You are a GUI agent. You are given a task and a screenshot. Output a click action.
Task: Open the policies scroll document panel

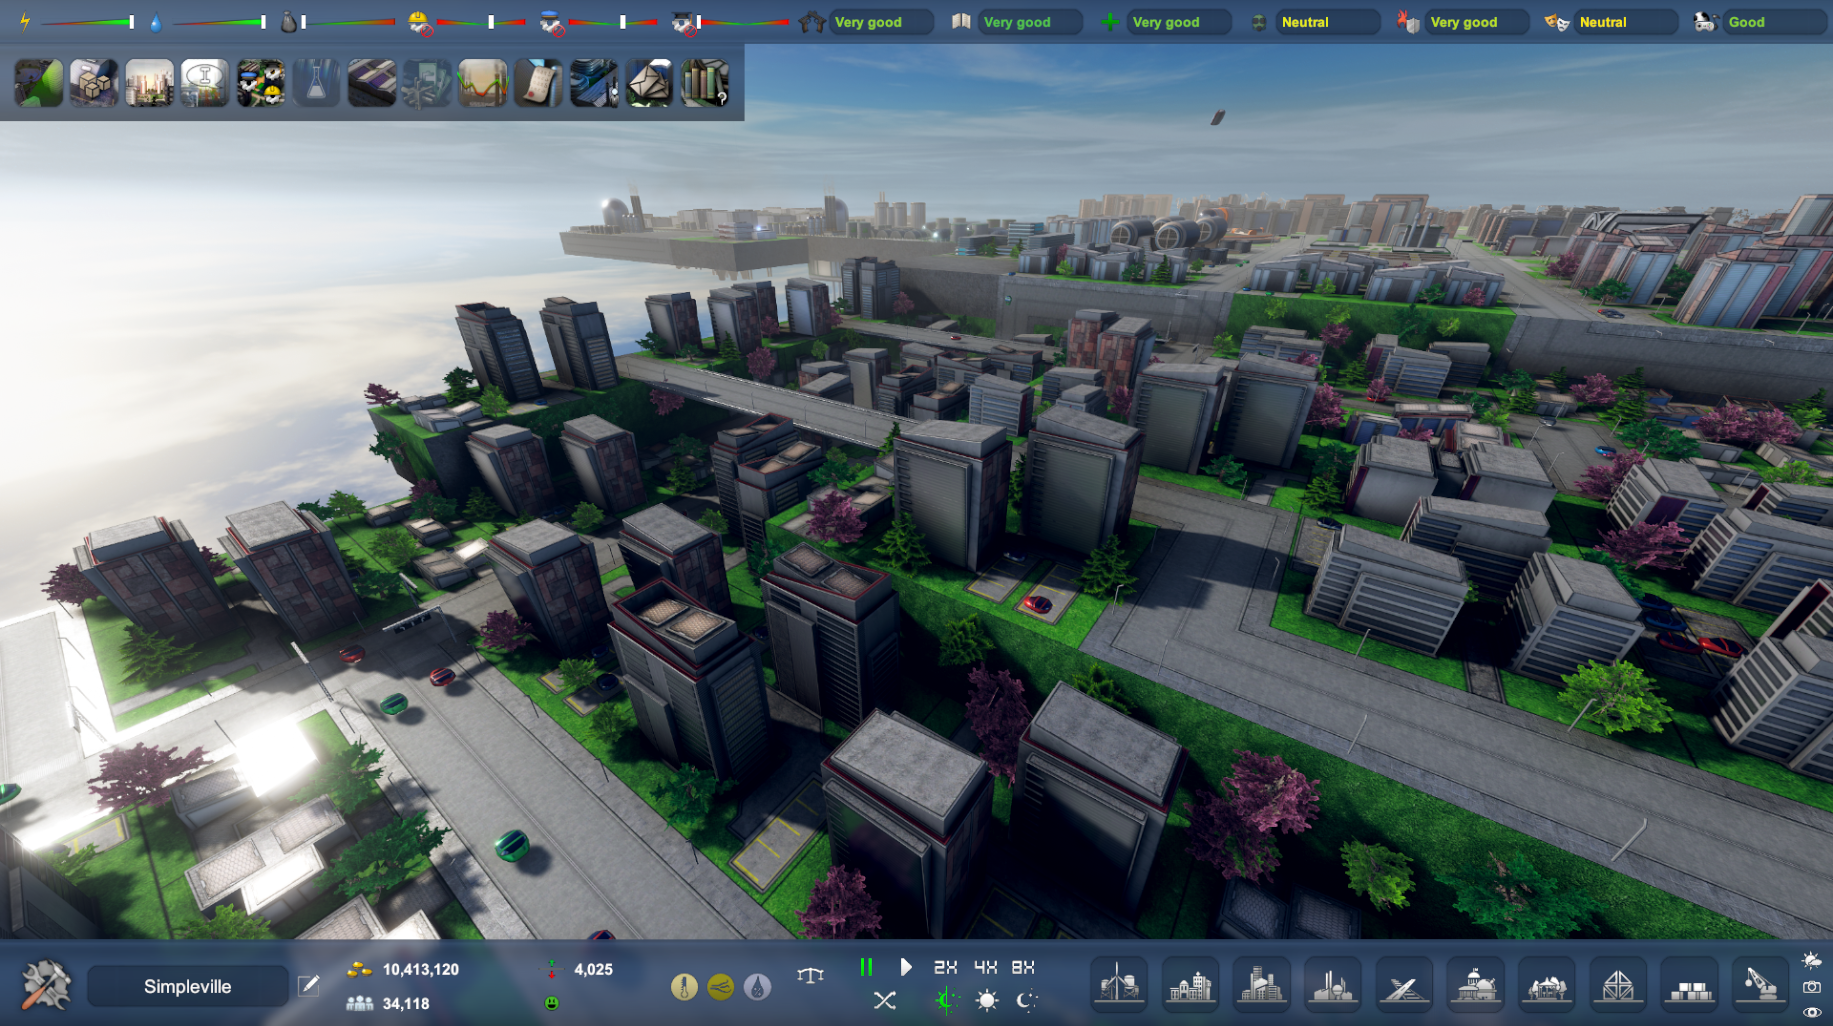pos(538,83)
